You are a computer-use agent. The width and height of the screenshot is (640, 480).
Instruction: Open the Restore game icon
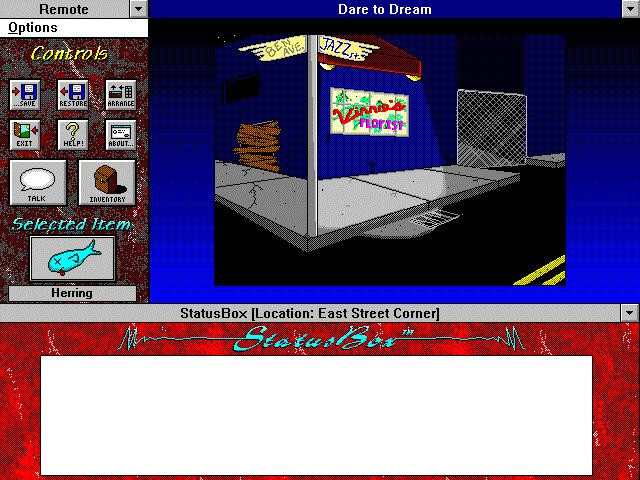click(73, 95)
